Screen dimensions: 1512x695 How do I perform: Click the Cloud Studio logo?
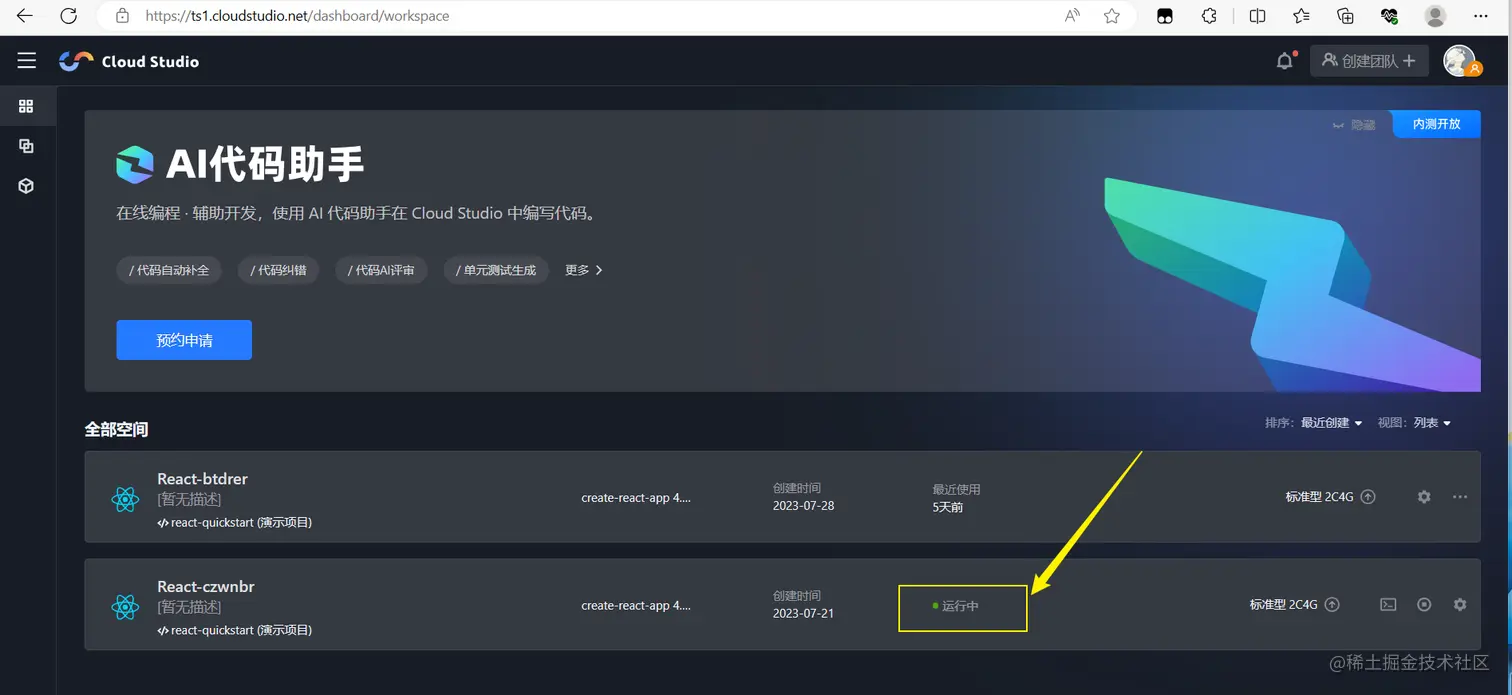pos(129,61)
